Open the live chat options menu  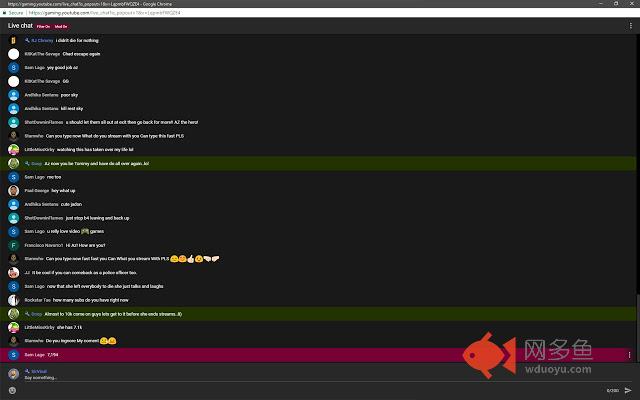click(x=628, y=25)
